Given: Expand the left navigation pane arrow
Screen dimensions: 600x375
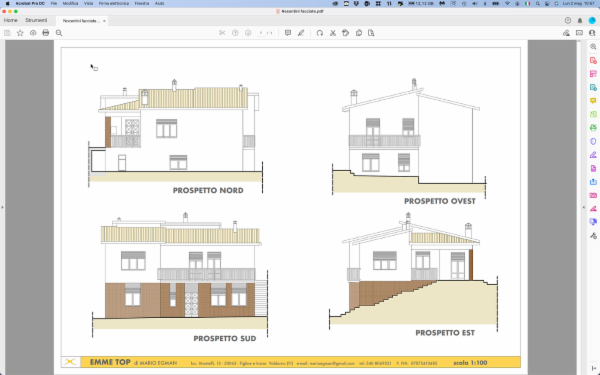Looking at the screenshot, I should (x=2, y=207).
